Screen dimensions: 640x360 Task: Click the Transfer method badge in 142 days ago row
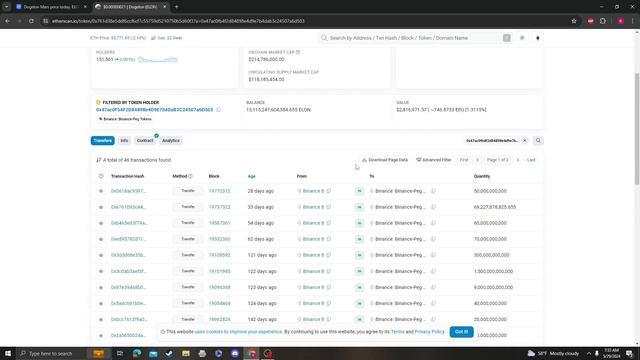[188, 320]
